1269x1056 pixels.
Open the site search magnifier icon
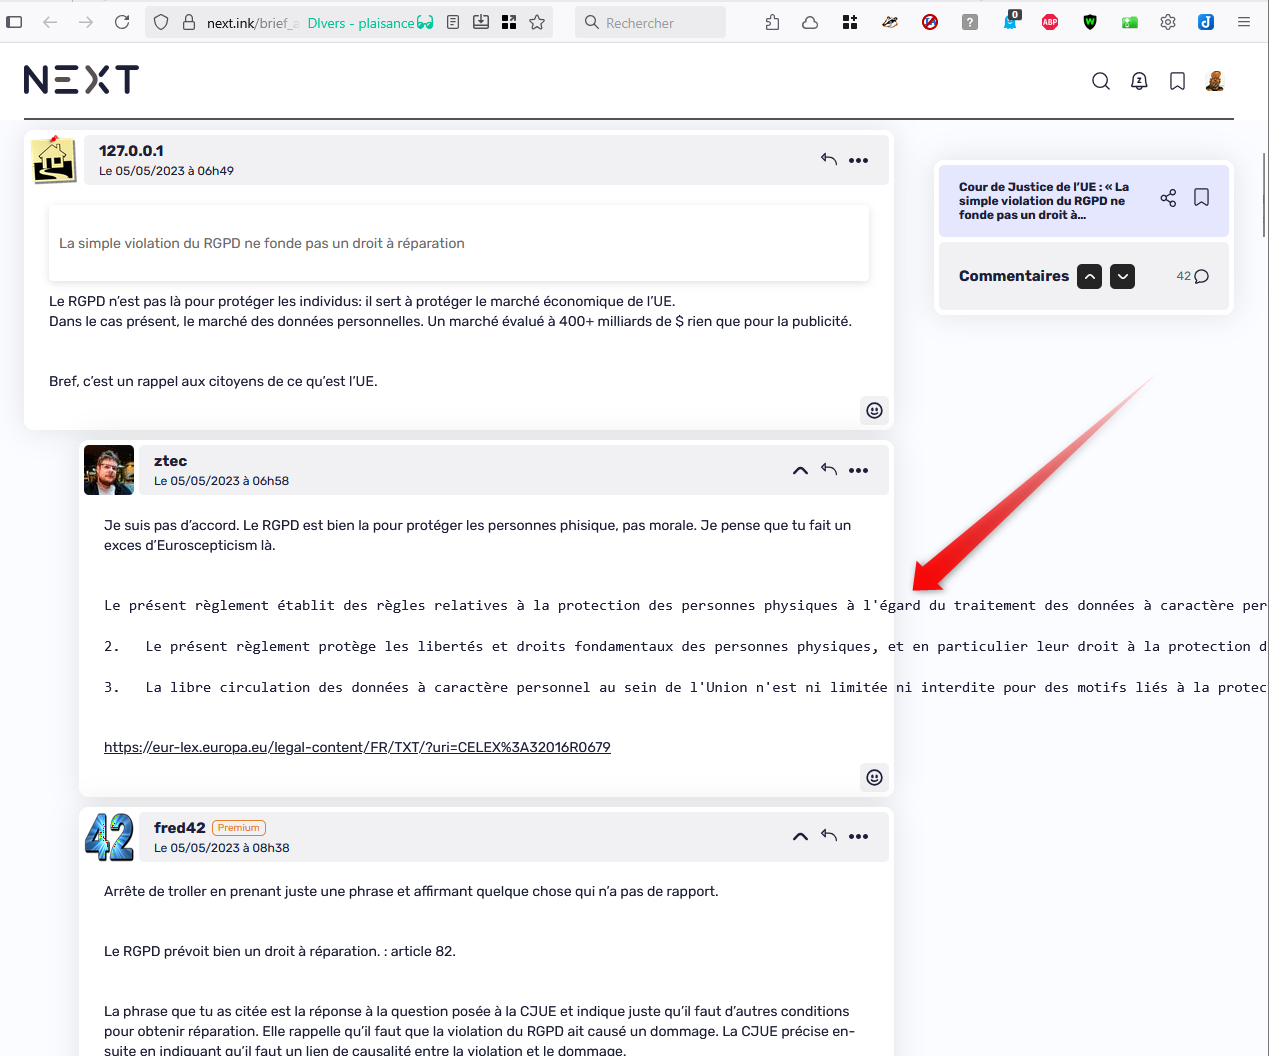pyautogui.click(x=1100, y=81)
